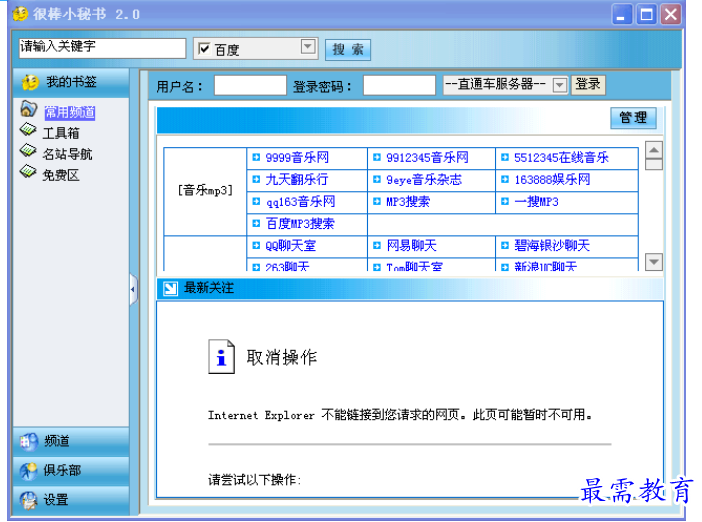
Task: Open the 9eye音乐杂志 link
Action: click(x=424, y=180)
